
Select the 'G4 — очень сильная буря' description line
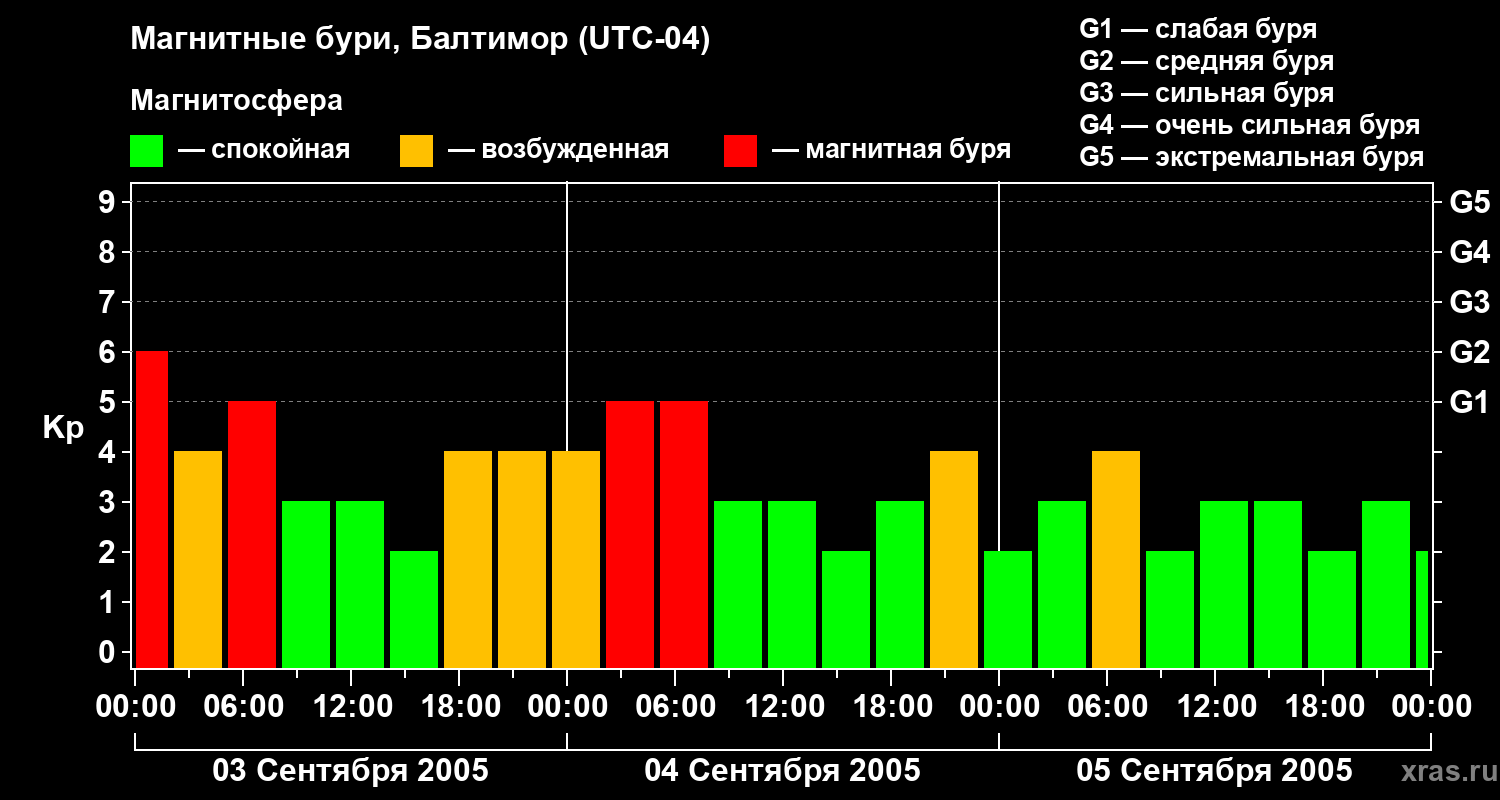coord(1250,125)
